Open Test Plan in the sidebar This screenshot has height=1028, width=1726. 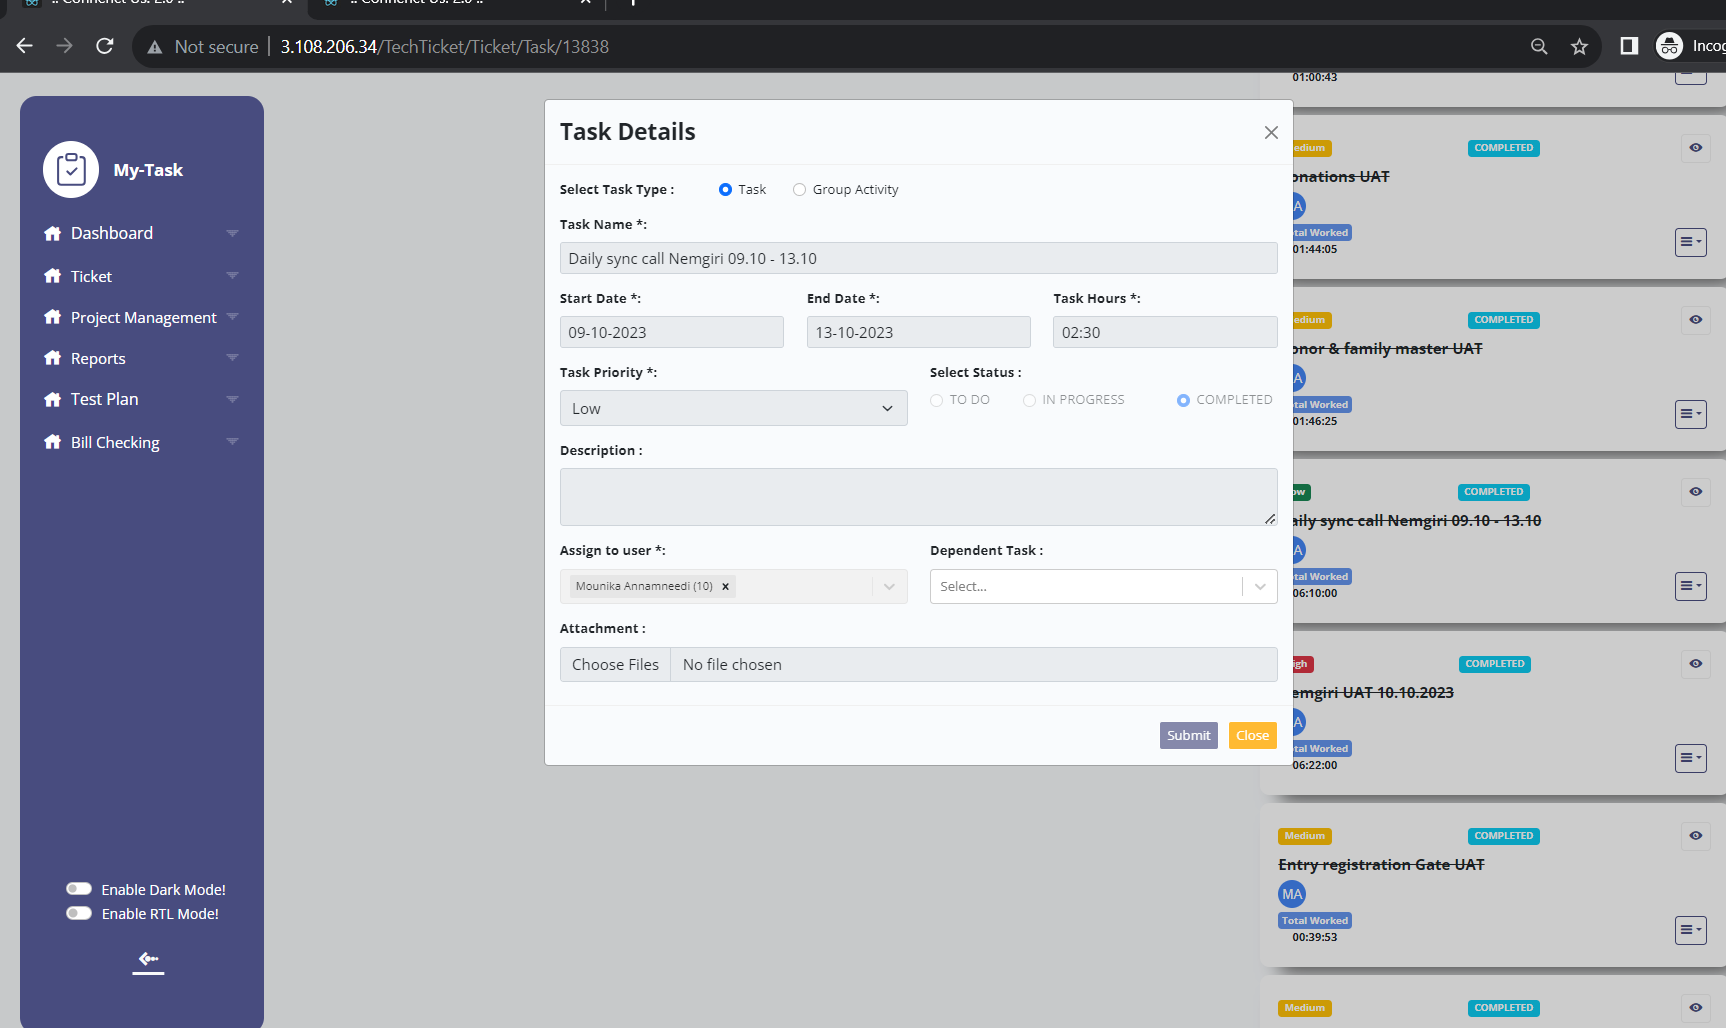[x=105, y=399]
